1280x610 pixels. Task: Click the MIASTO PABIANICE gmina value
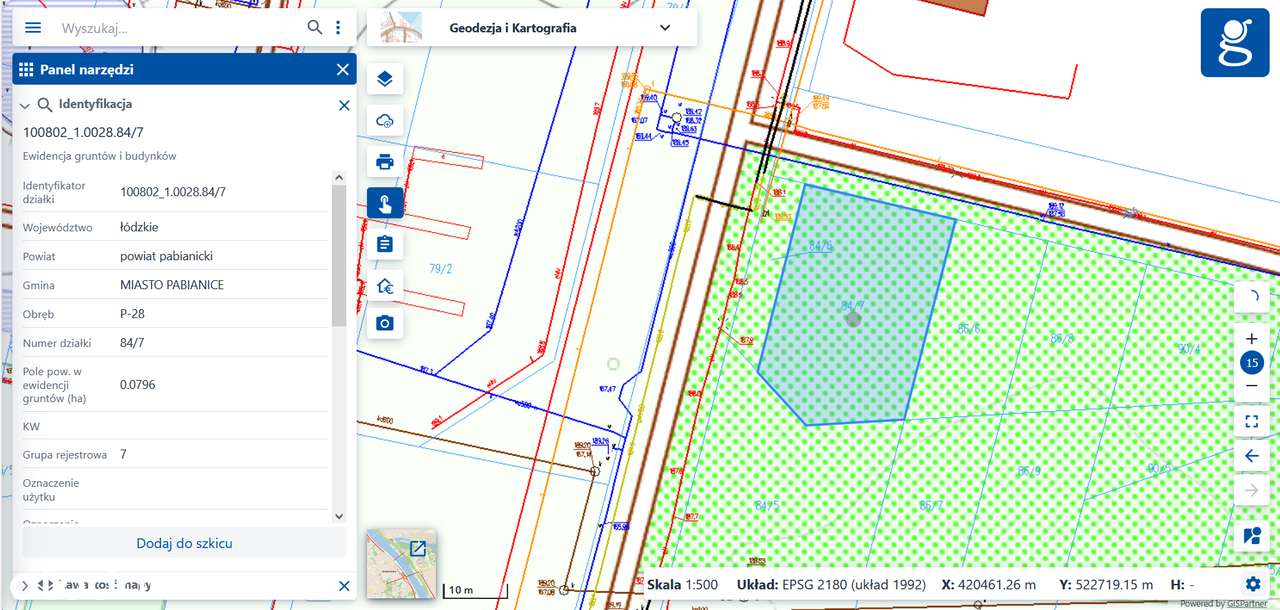(x=172, y=285)
